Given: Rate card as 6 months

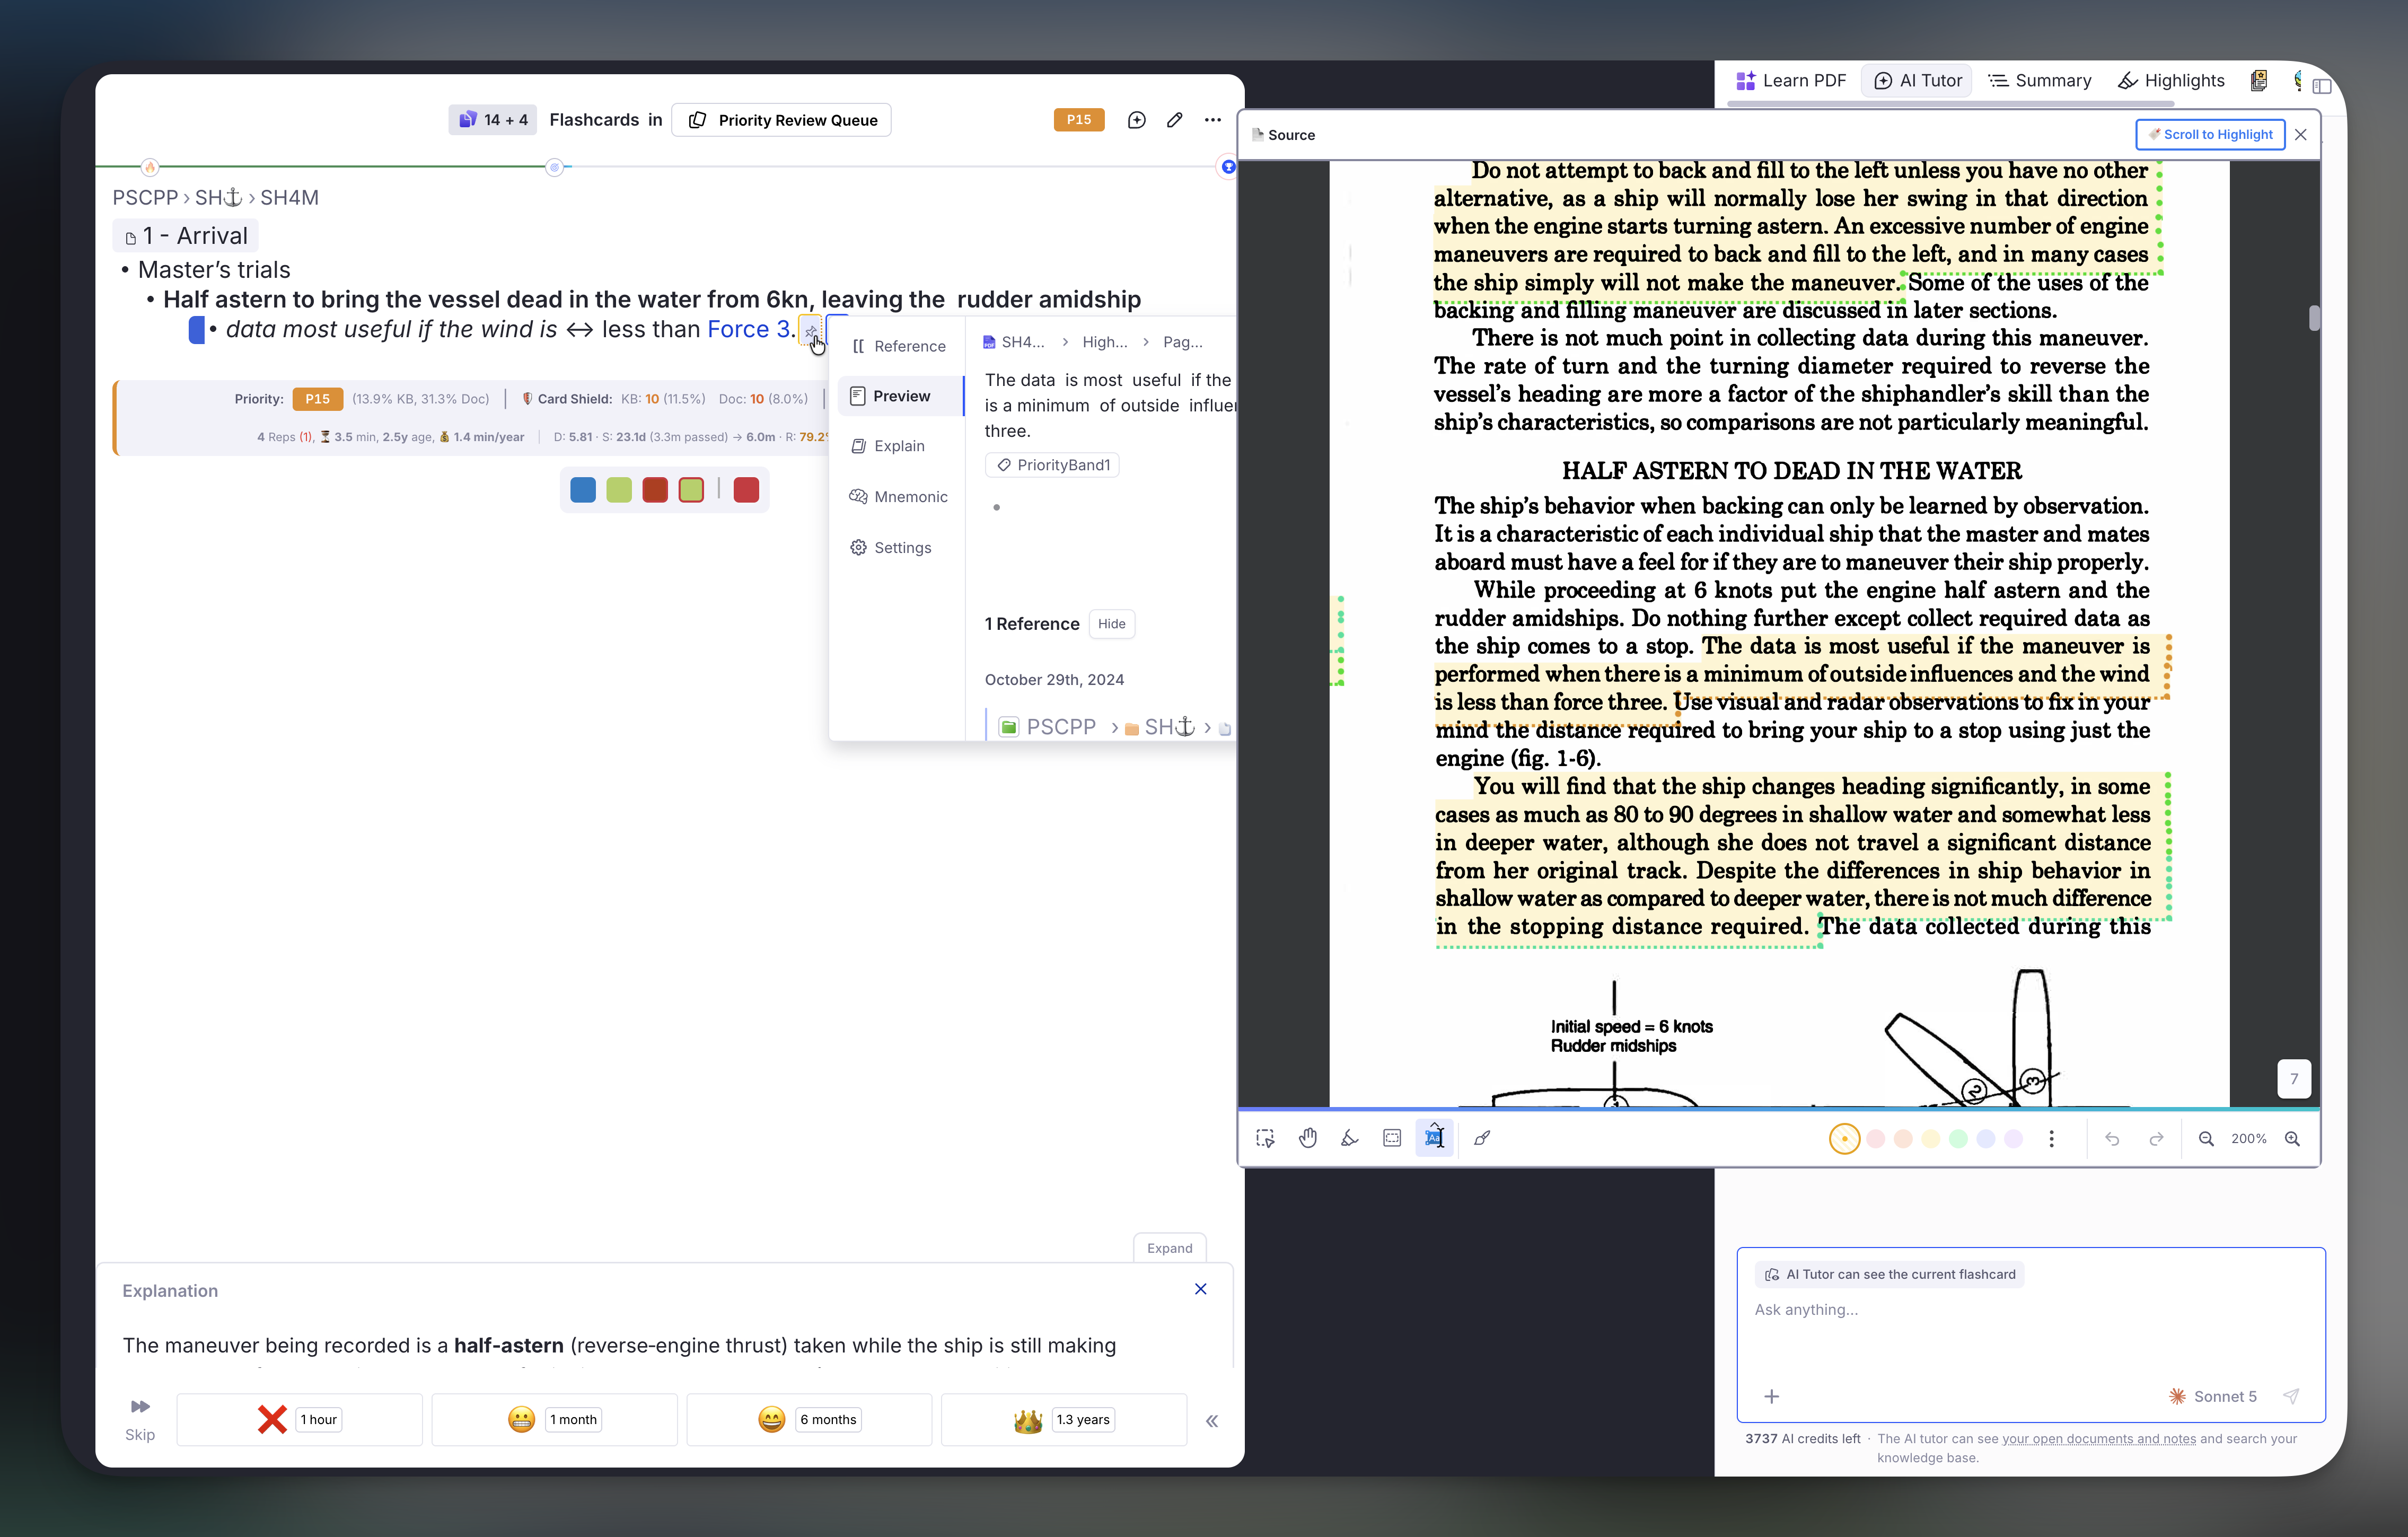Looking at the screenshot, I should (809, 1419).
